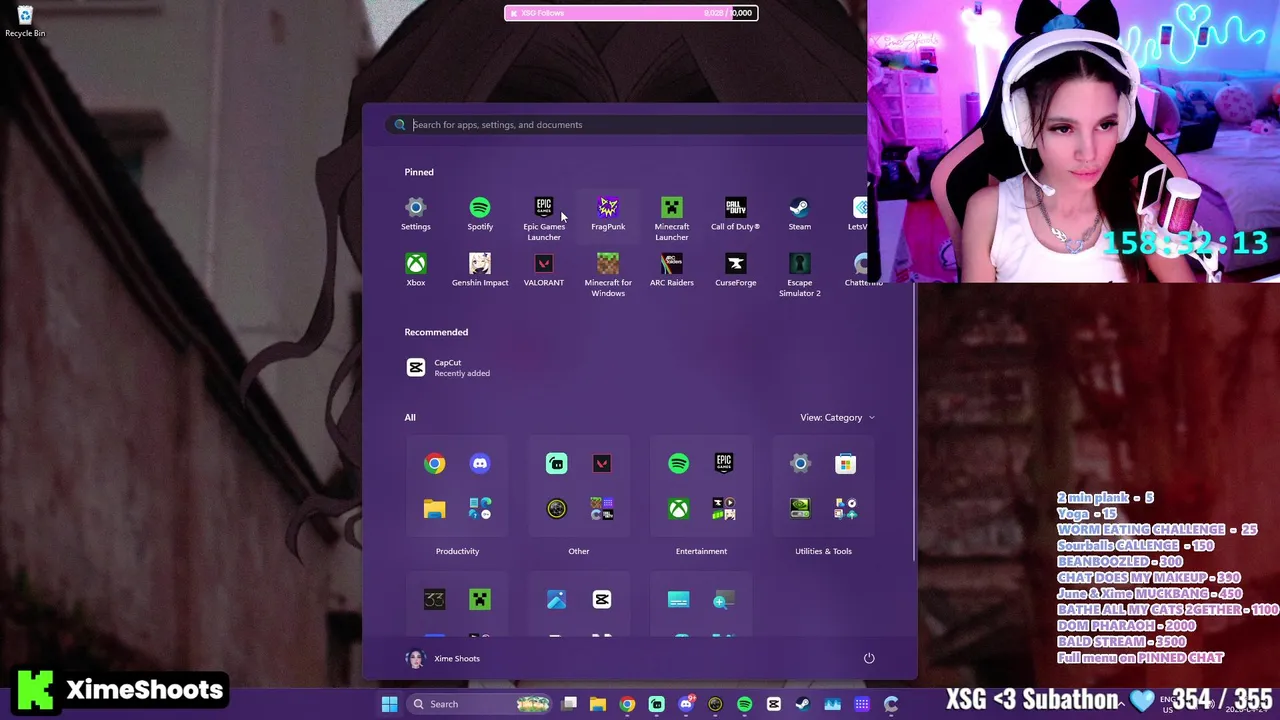Switch to Steam on the taskbar
The width and height of the screenshot is (1280, 720).
pos(803,704)
